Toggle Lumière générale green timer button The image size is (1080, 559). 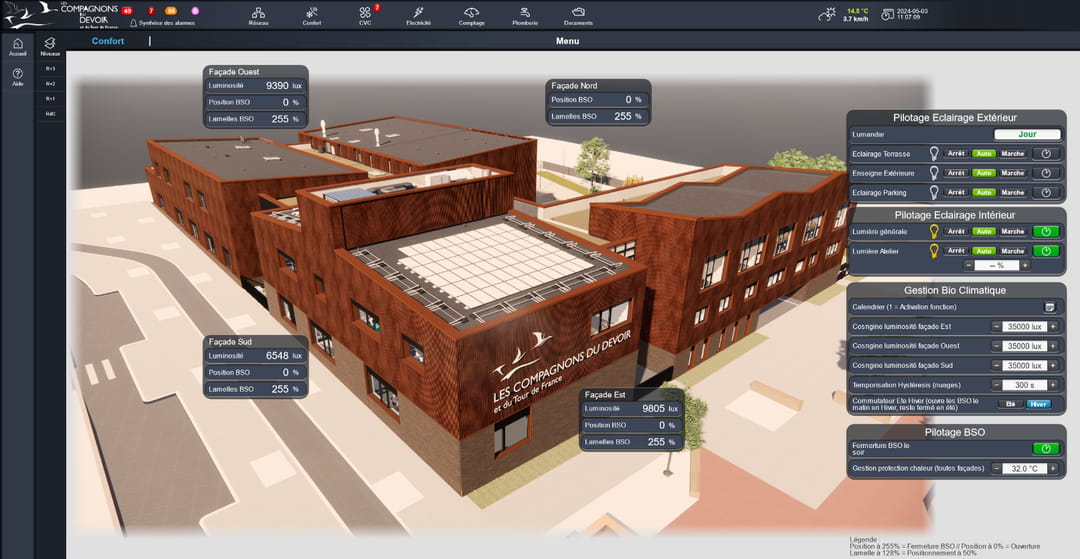pyautogui.click(x=1046, y=231)
